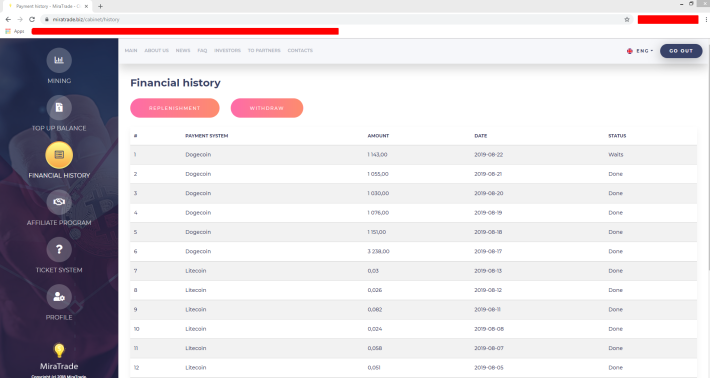The image size is (710, 378).
Task: Open the Mining section icon
Action: pyautogui.click(x=59, y=60)
